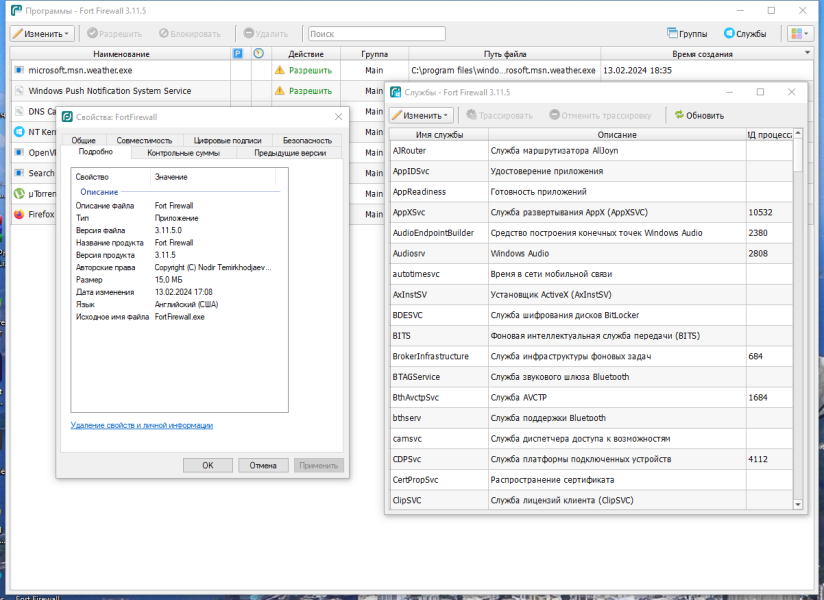Click the Трассировать button in Службы window

[x=499, y=115]
